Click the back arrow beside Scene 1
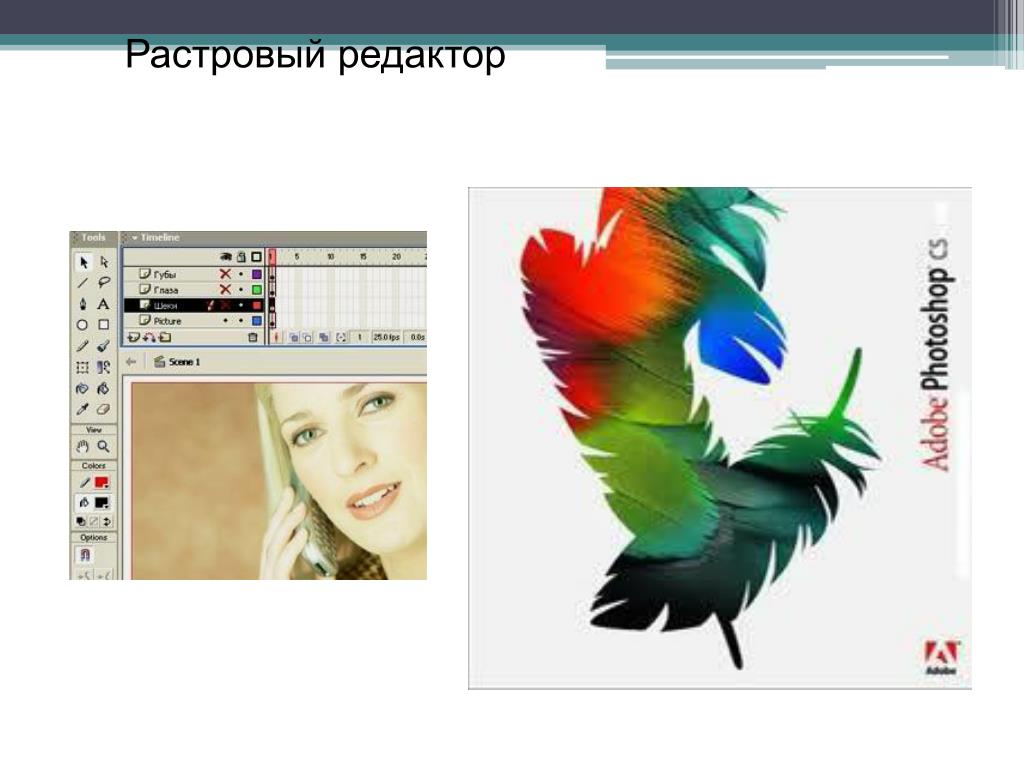The width and height of the screenshot is (1024, 768). coord(131,362)
